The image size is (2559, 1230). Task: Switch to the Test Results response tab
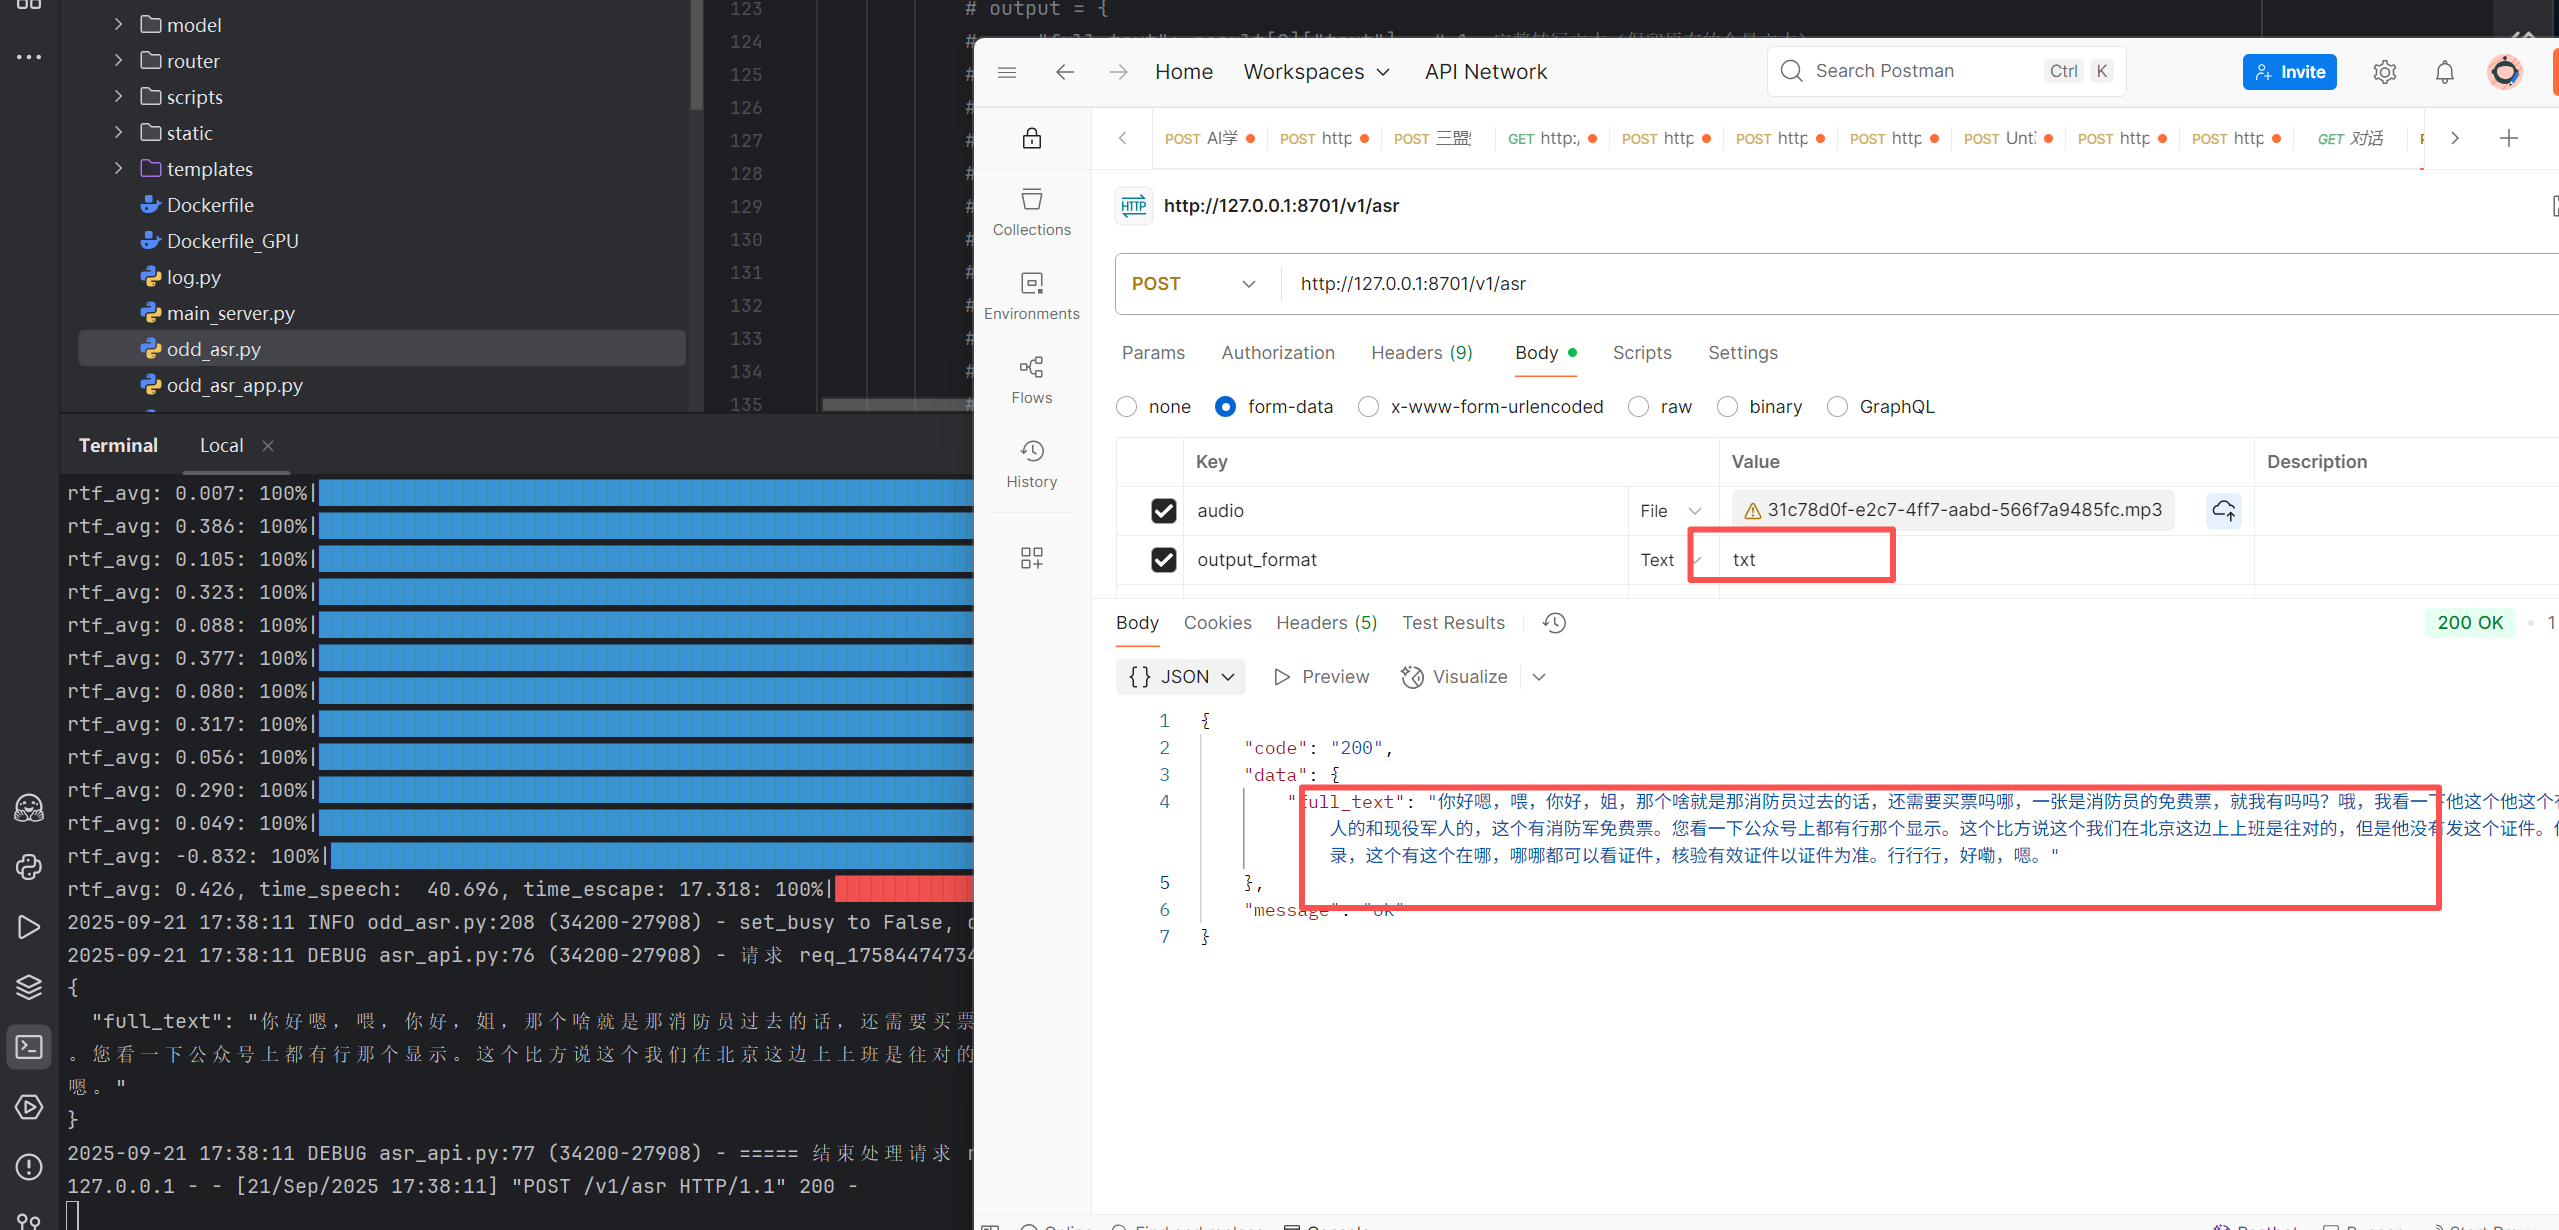tap(1452, 623)
